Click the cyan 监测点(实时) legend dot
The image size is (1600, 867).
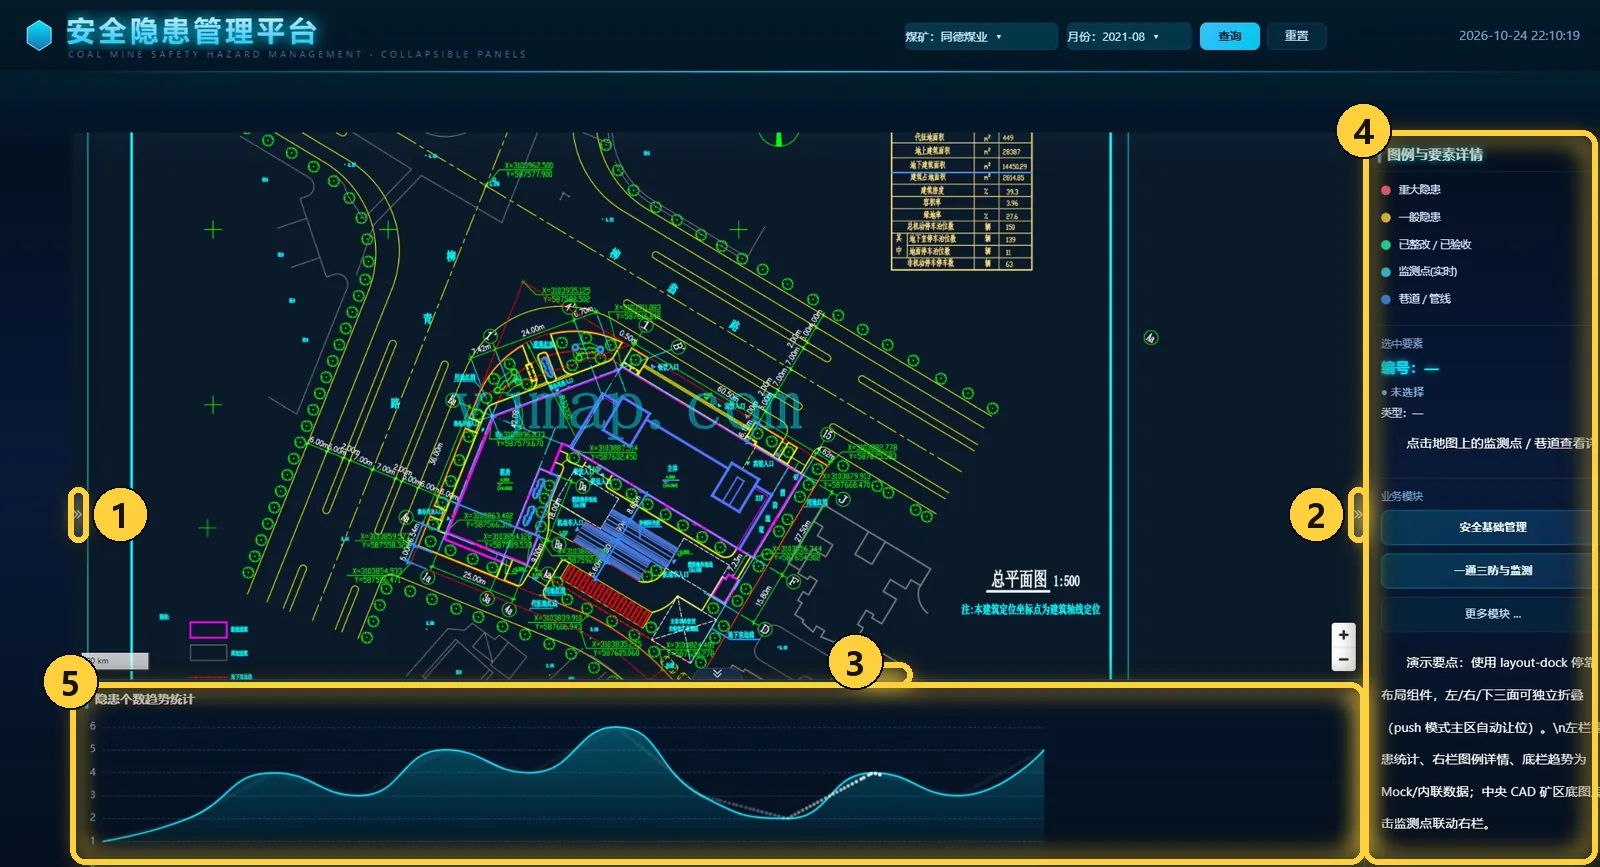[1386, 272]
